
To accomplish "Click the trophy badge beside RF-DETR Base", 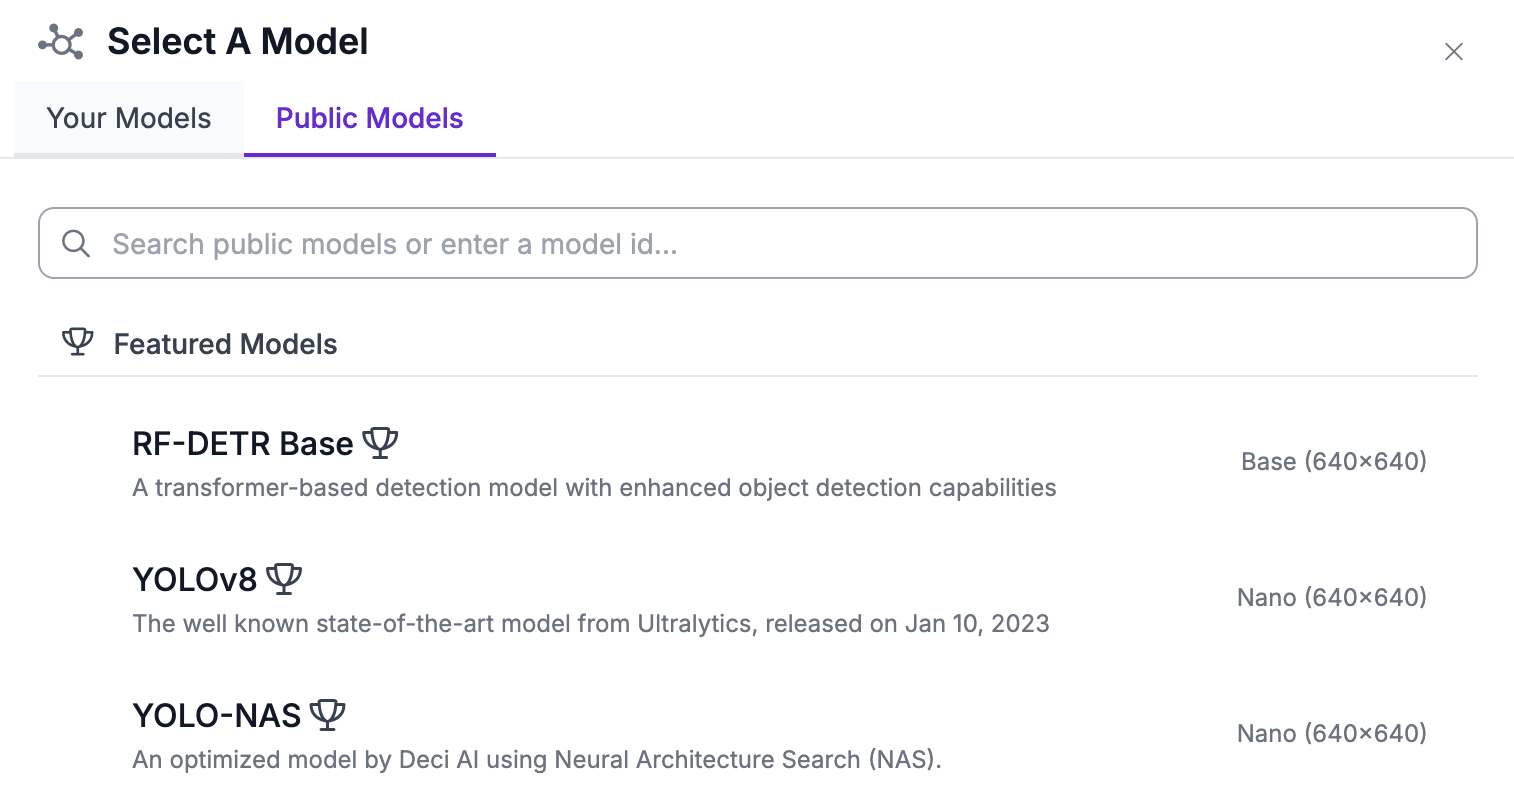I will [381, 442].
